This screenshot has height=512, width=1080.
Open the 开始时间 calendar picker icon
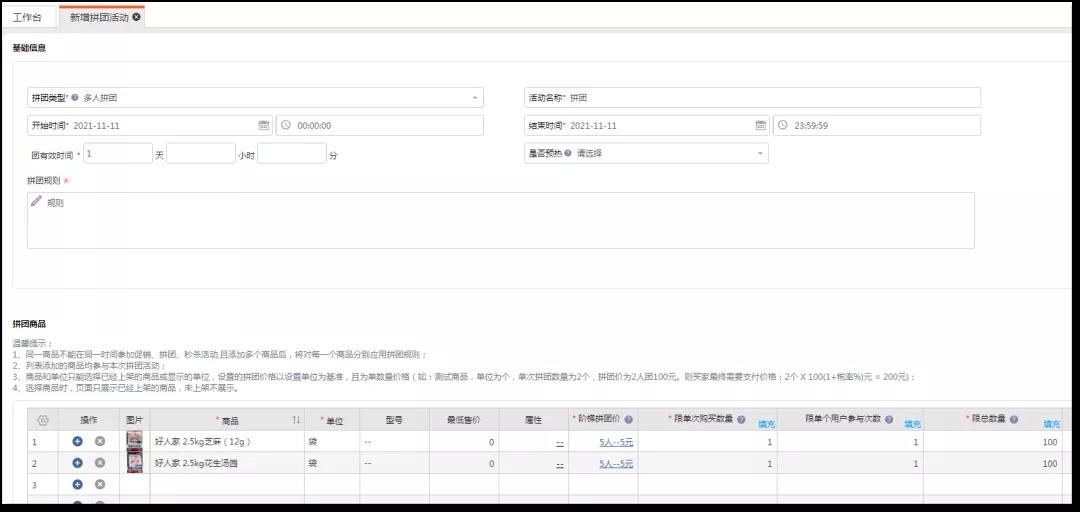pos(264,126)
